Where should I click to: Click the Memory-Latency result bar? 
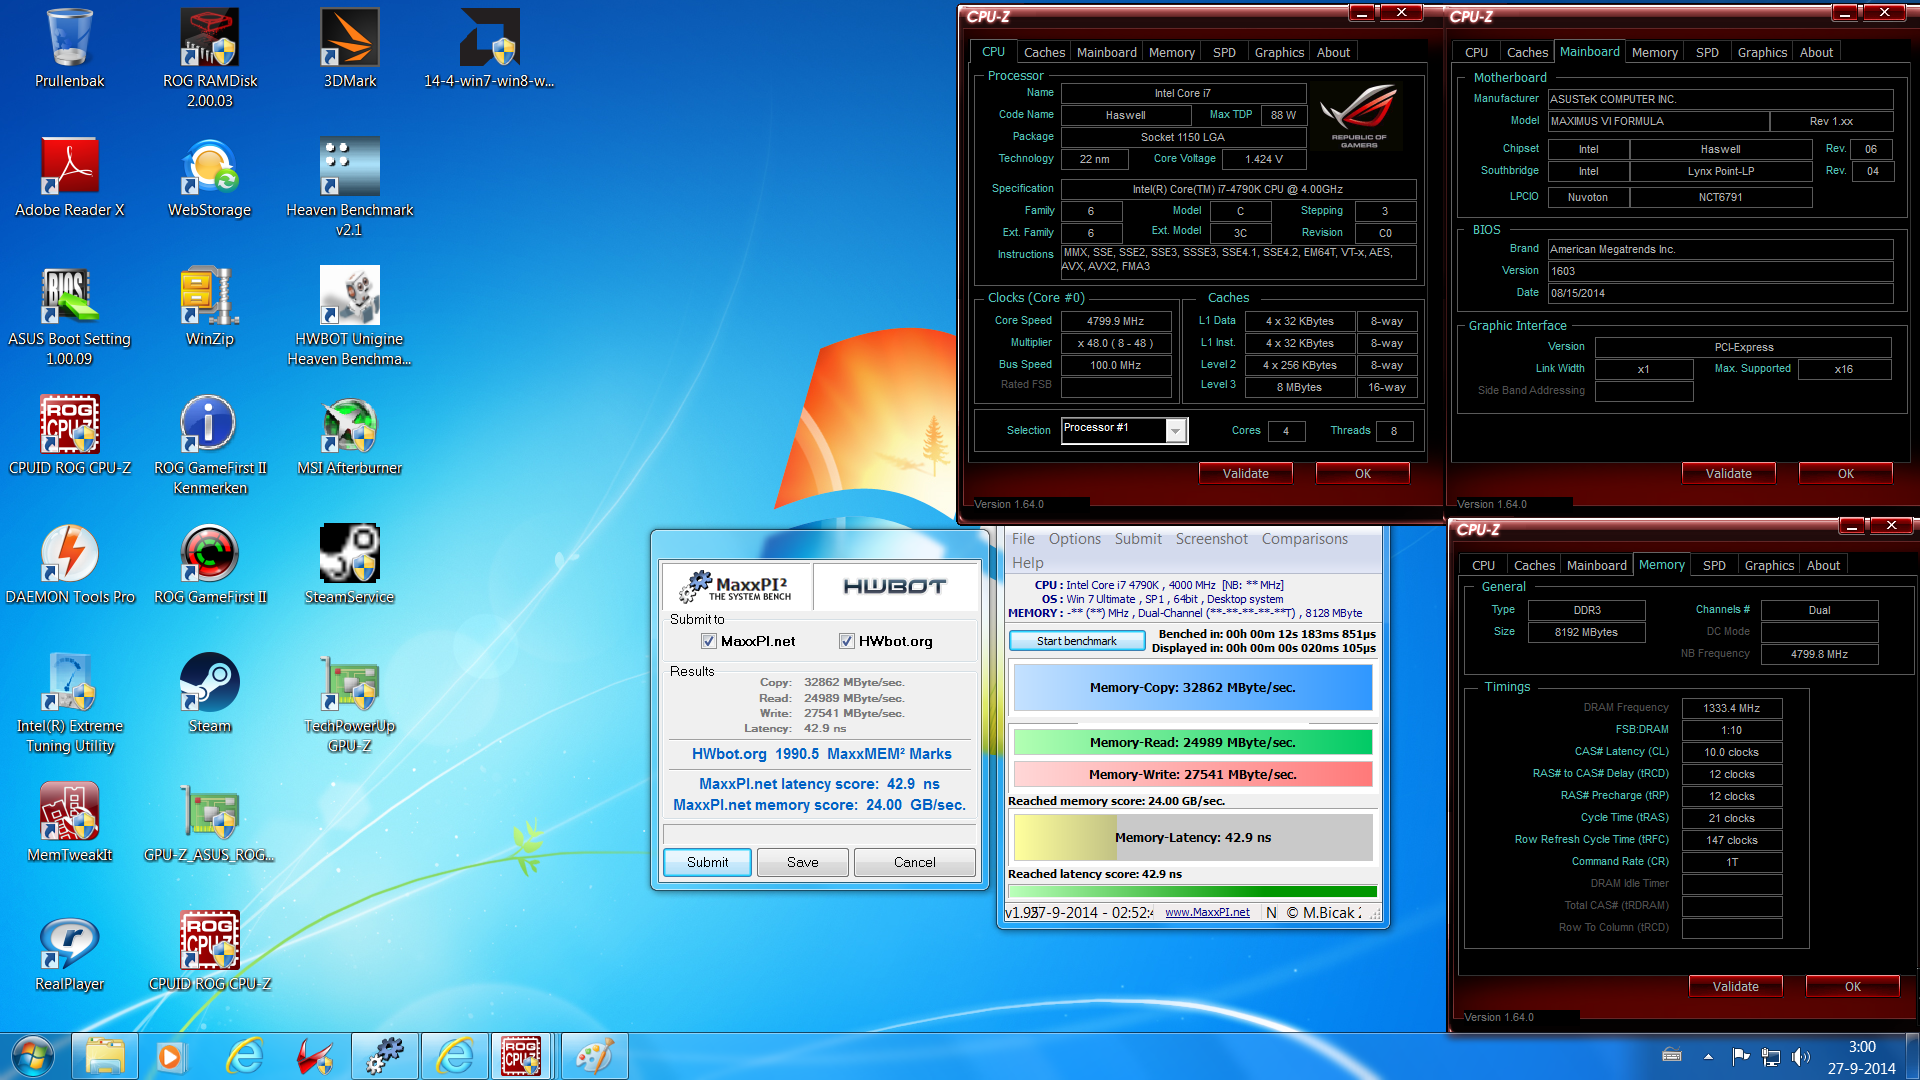click(1193, 838)
